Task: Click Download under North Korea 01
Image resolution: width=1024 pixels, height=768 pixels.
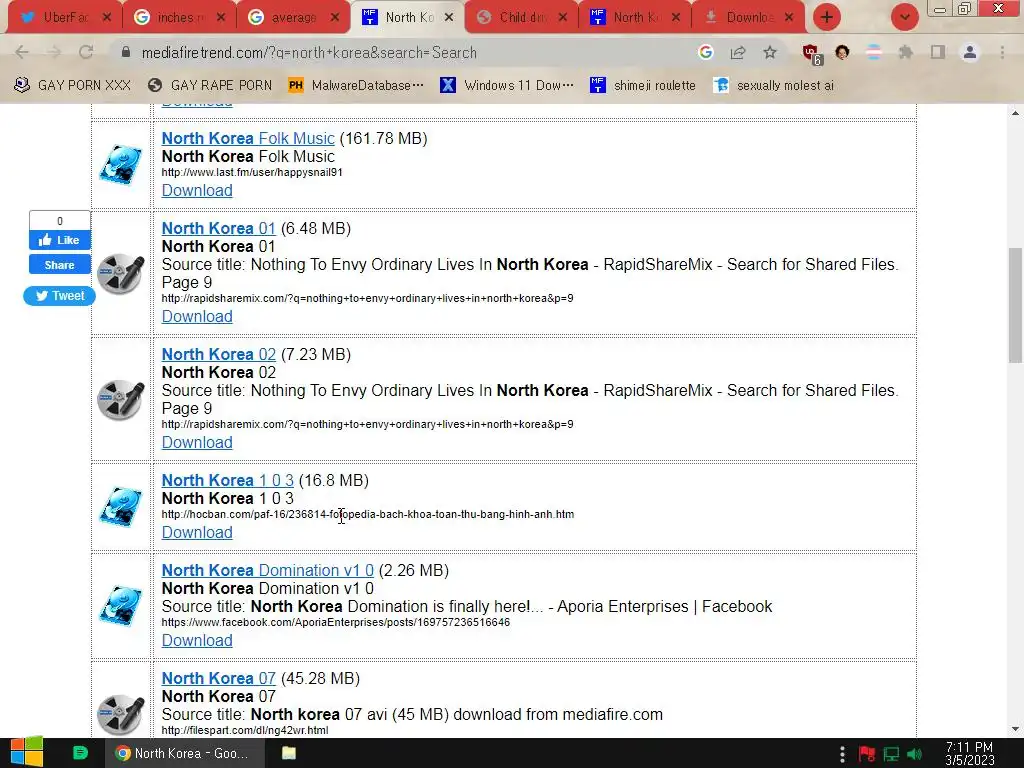Action: tap(197, 316)
